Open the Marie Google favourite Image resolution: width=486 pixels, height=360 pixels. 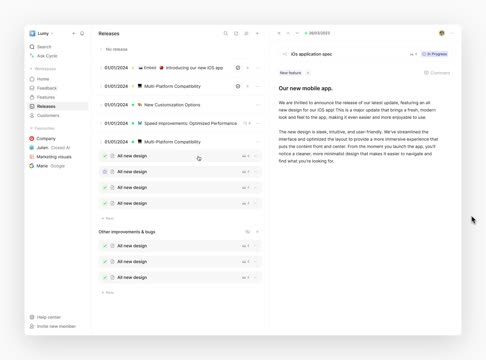47,166
